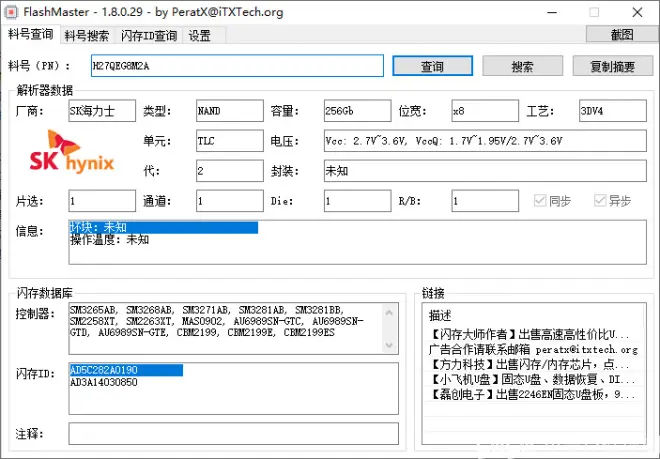Select flash ID AD3A14030850 entry
This screenshot has height=459, width=660.
(x=104, y=382)
